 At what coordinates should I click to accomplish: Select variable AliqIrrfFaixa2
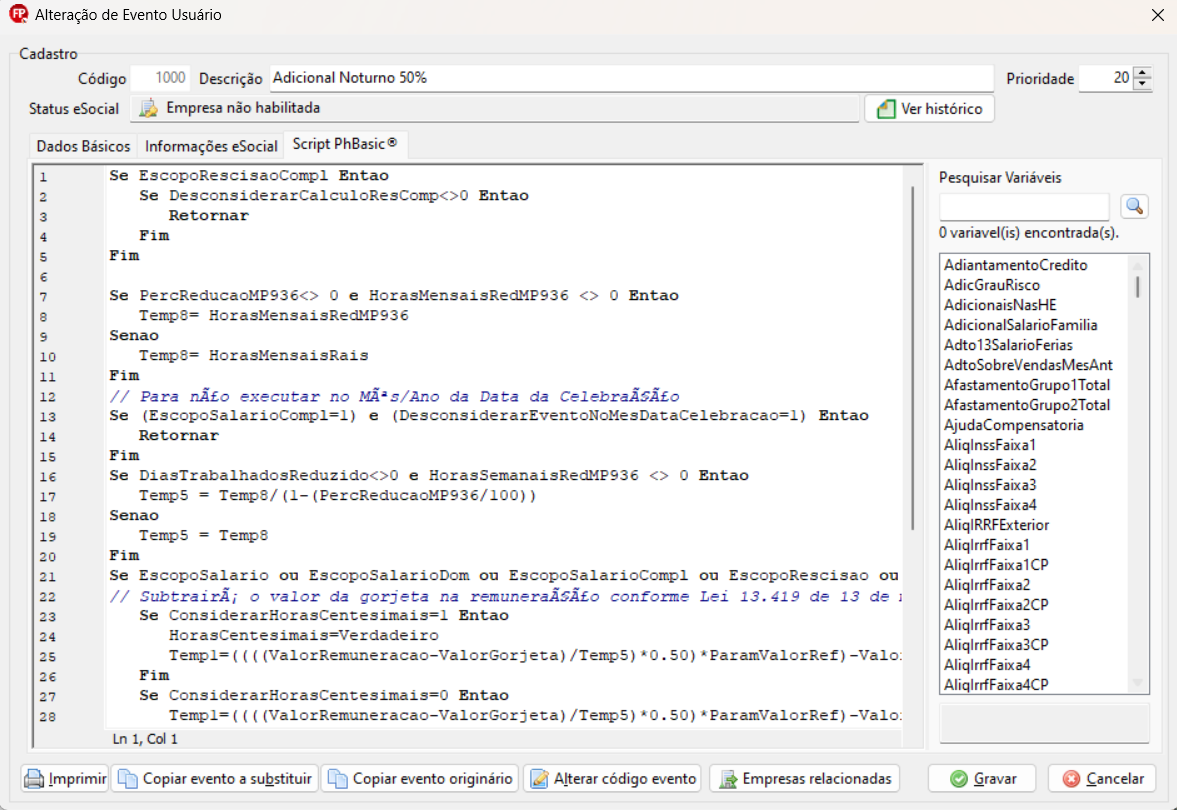pyautogui.click(x=986, y=586)
